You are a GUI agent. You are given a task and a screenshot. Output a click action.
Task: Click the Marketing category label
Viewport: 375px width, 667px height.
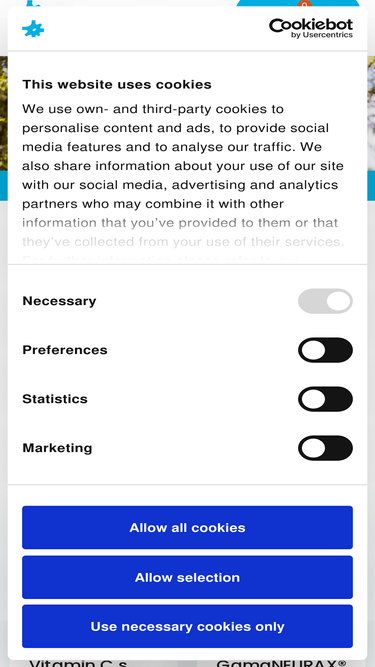tap(57, 448)
